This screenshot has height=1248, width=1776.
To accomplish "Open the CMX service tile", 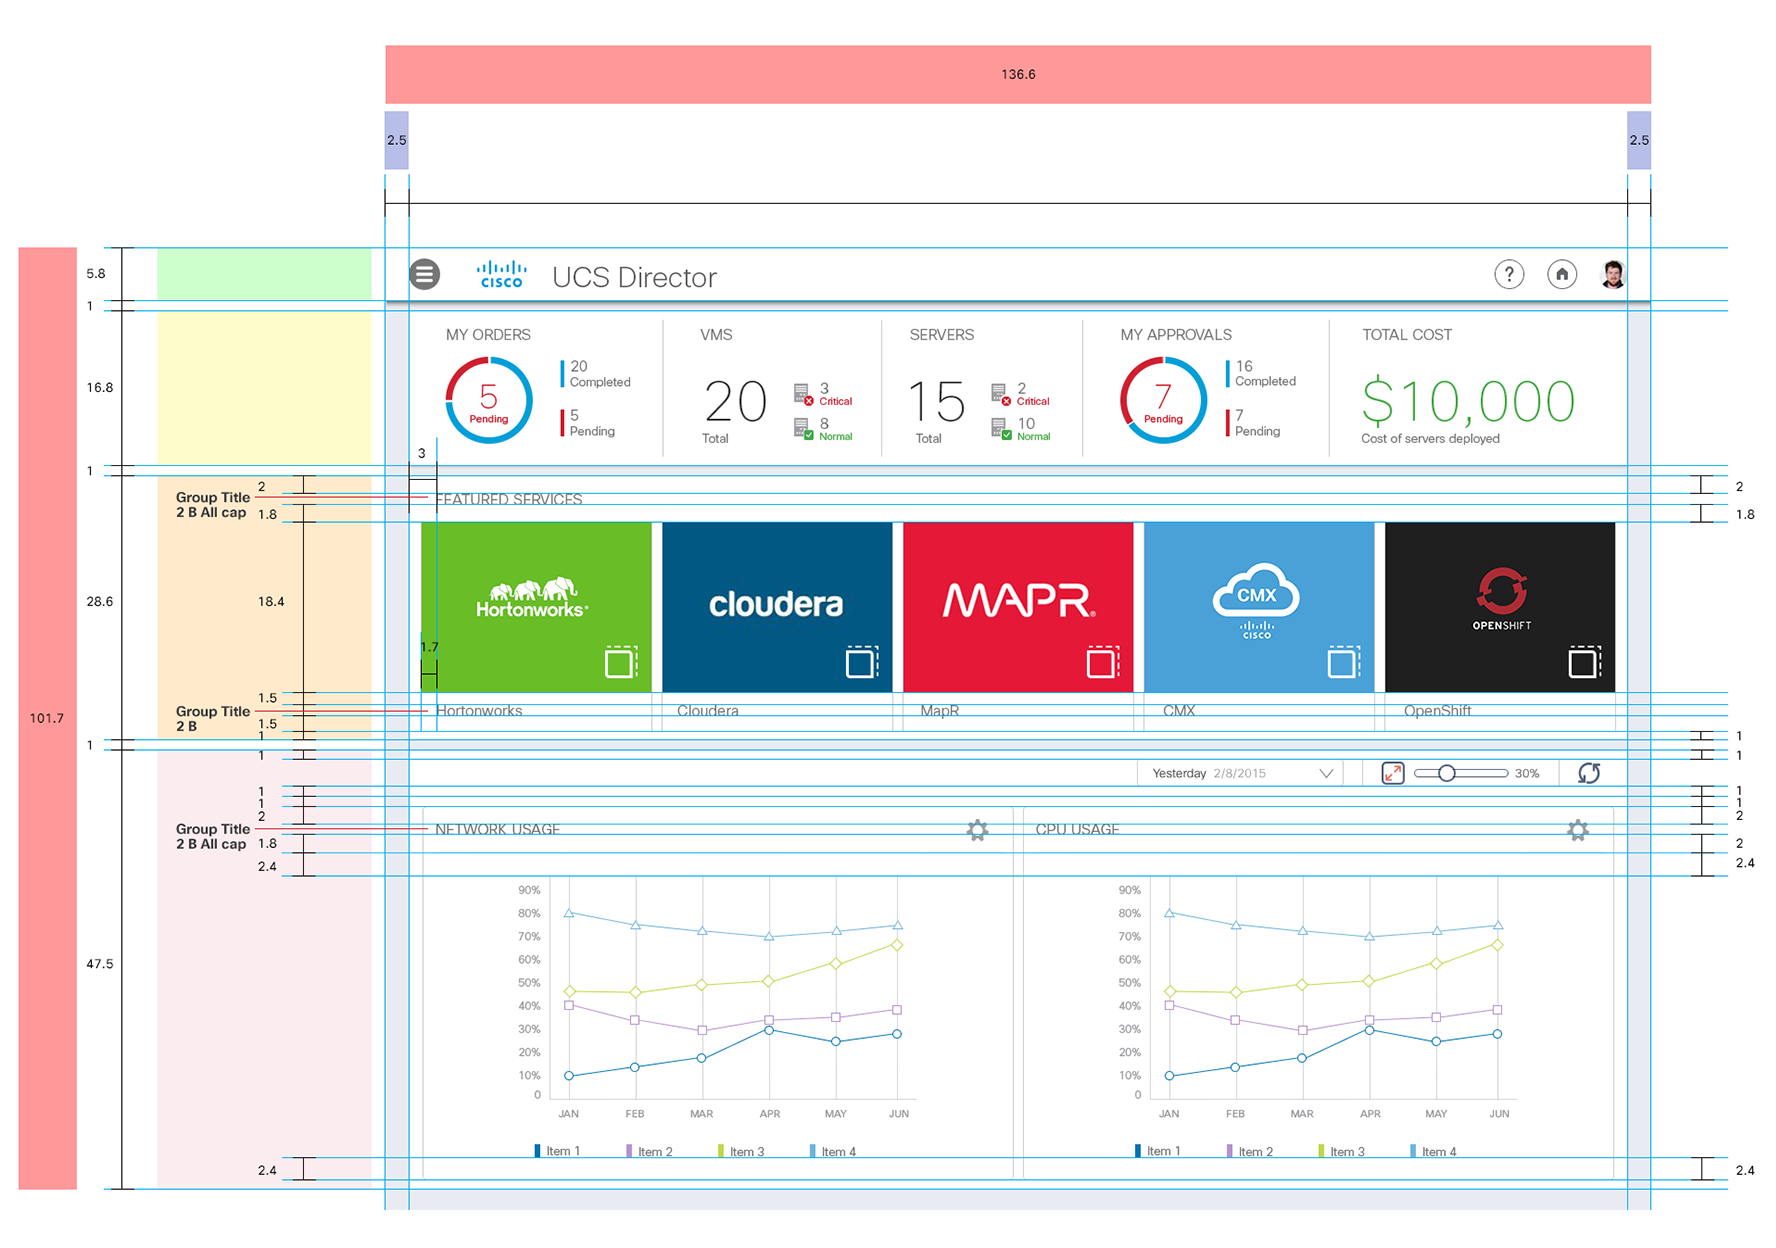I will 1259,607.
